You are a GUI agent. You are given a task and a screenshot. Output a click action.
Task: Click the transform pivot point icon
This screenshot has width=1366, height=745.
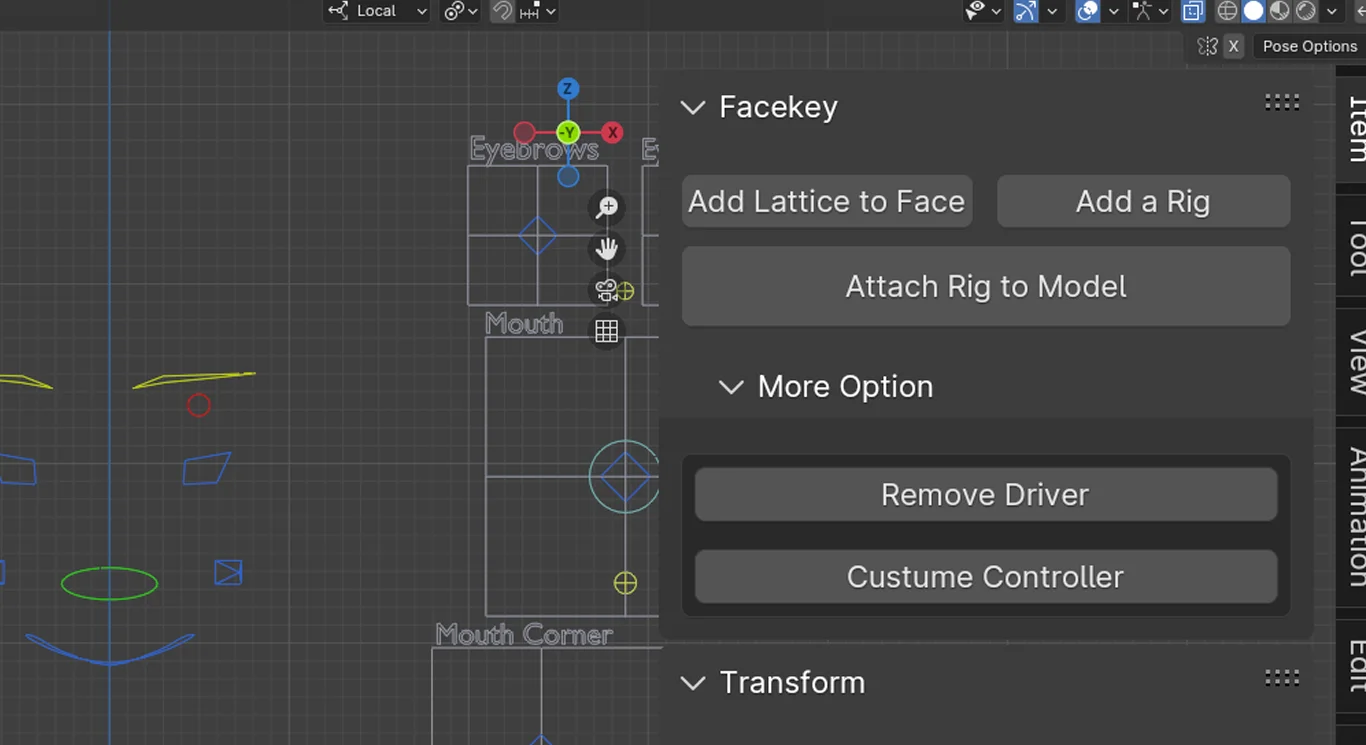[x=455, y=11]
